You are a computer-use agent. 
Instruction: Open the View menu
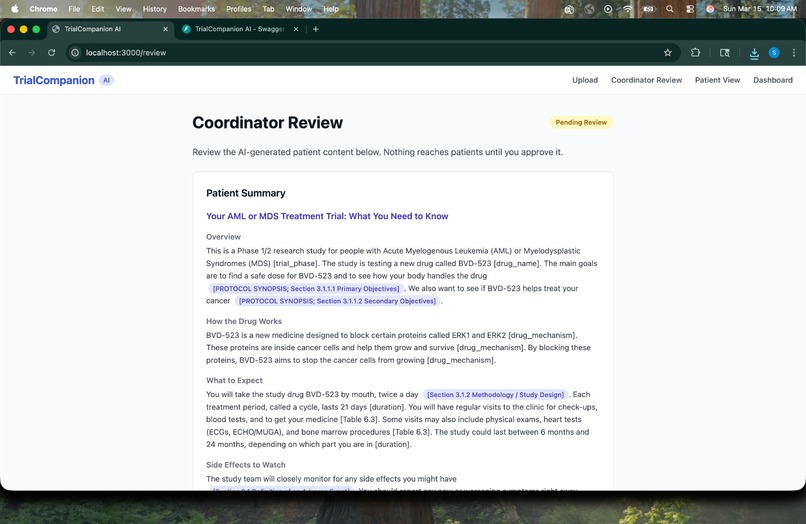coord(123,9)
